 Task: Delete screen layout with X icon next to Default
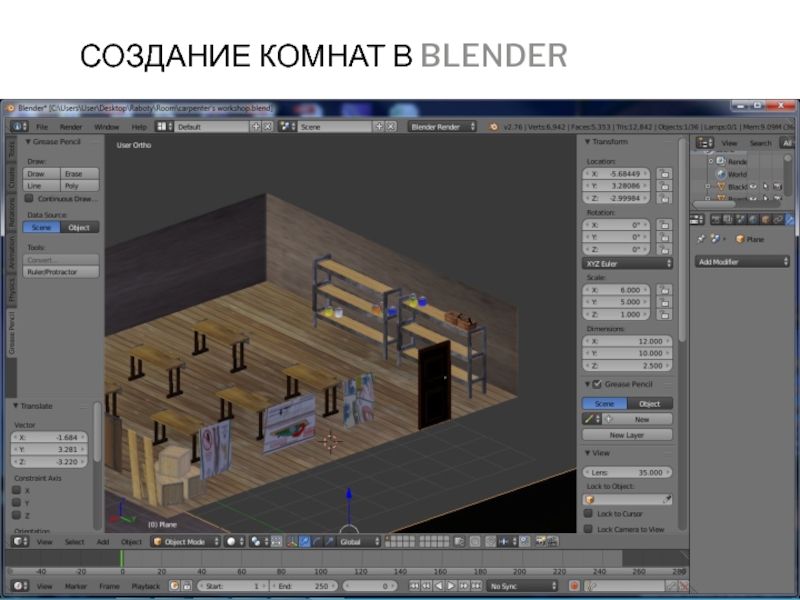(267, 126)
